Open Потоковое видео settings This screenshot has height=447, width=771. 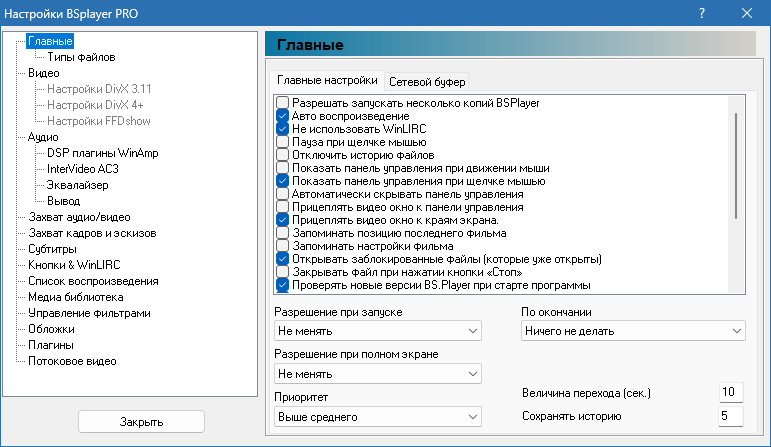[x=72, y=361]
